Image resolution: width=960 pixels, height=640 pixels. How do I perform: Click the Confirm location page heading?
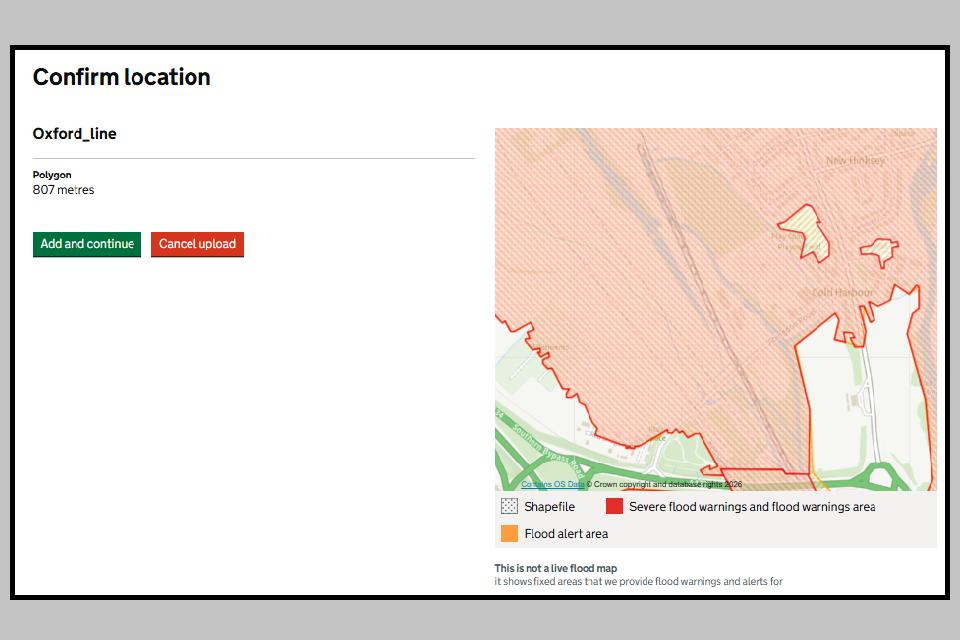[x=121, y=77]
